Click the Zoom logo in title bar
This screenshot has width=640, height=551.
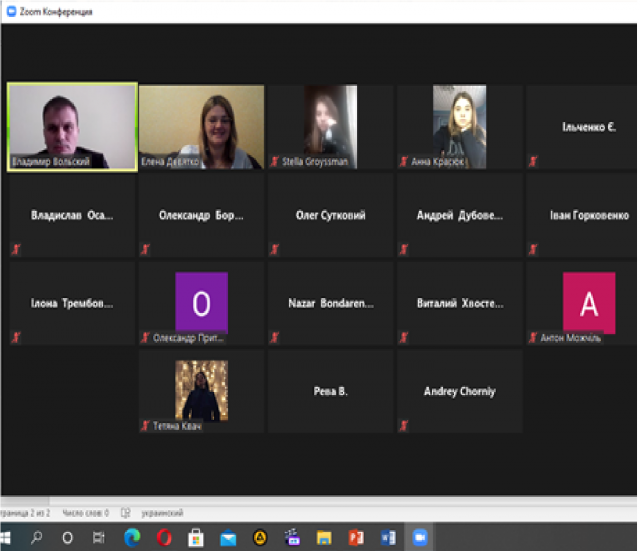coord(12,11)
